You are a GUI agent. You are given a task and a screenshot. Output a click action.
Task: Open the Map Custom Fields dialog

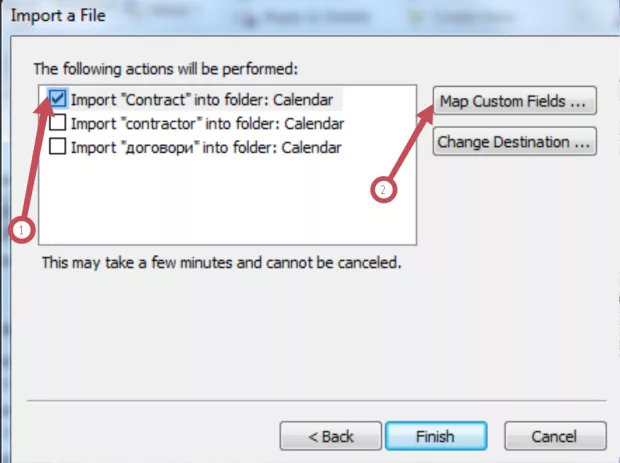point(514,102)
